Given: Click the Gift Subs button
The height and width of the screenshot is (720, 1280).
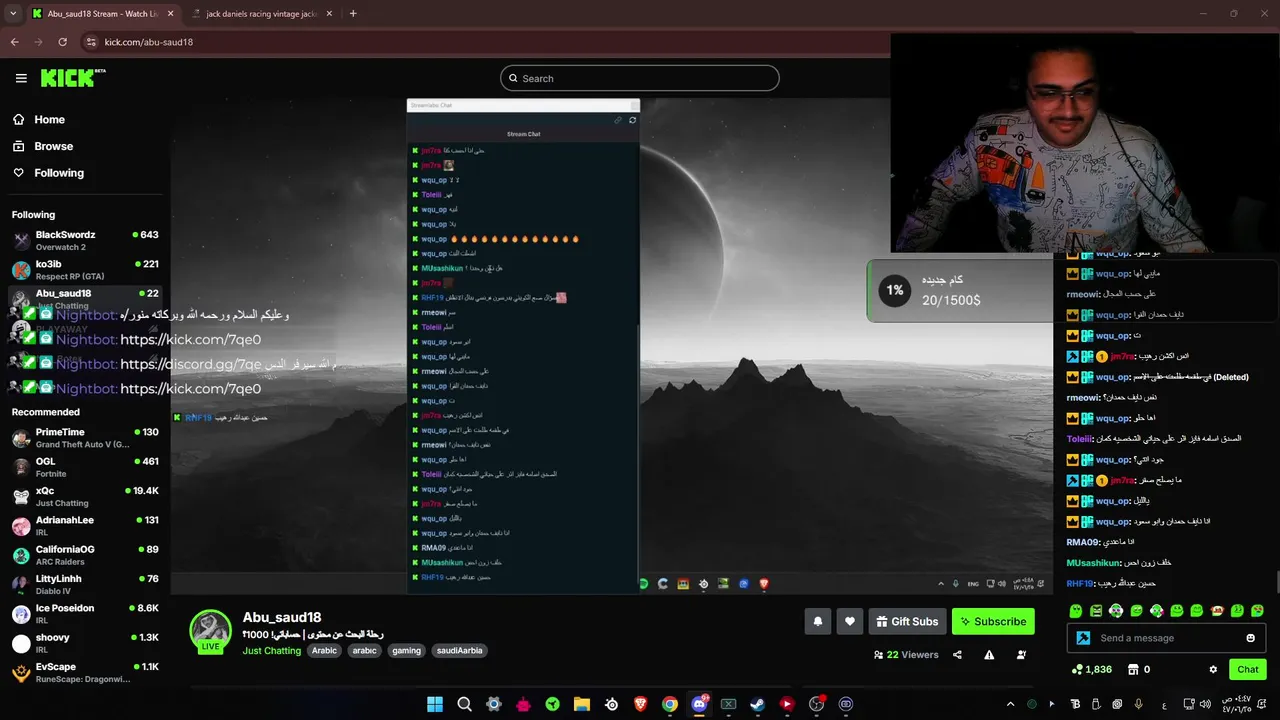Looking at the screenshot, I should click(x=907, y=621).
